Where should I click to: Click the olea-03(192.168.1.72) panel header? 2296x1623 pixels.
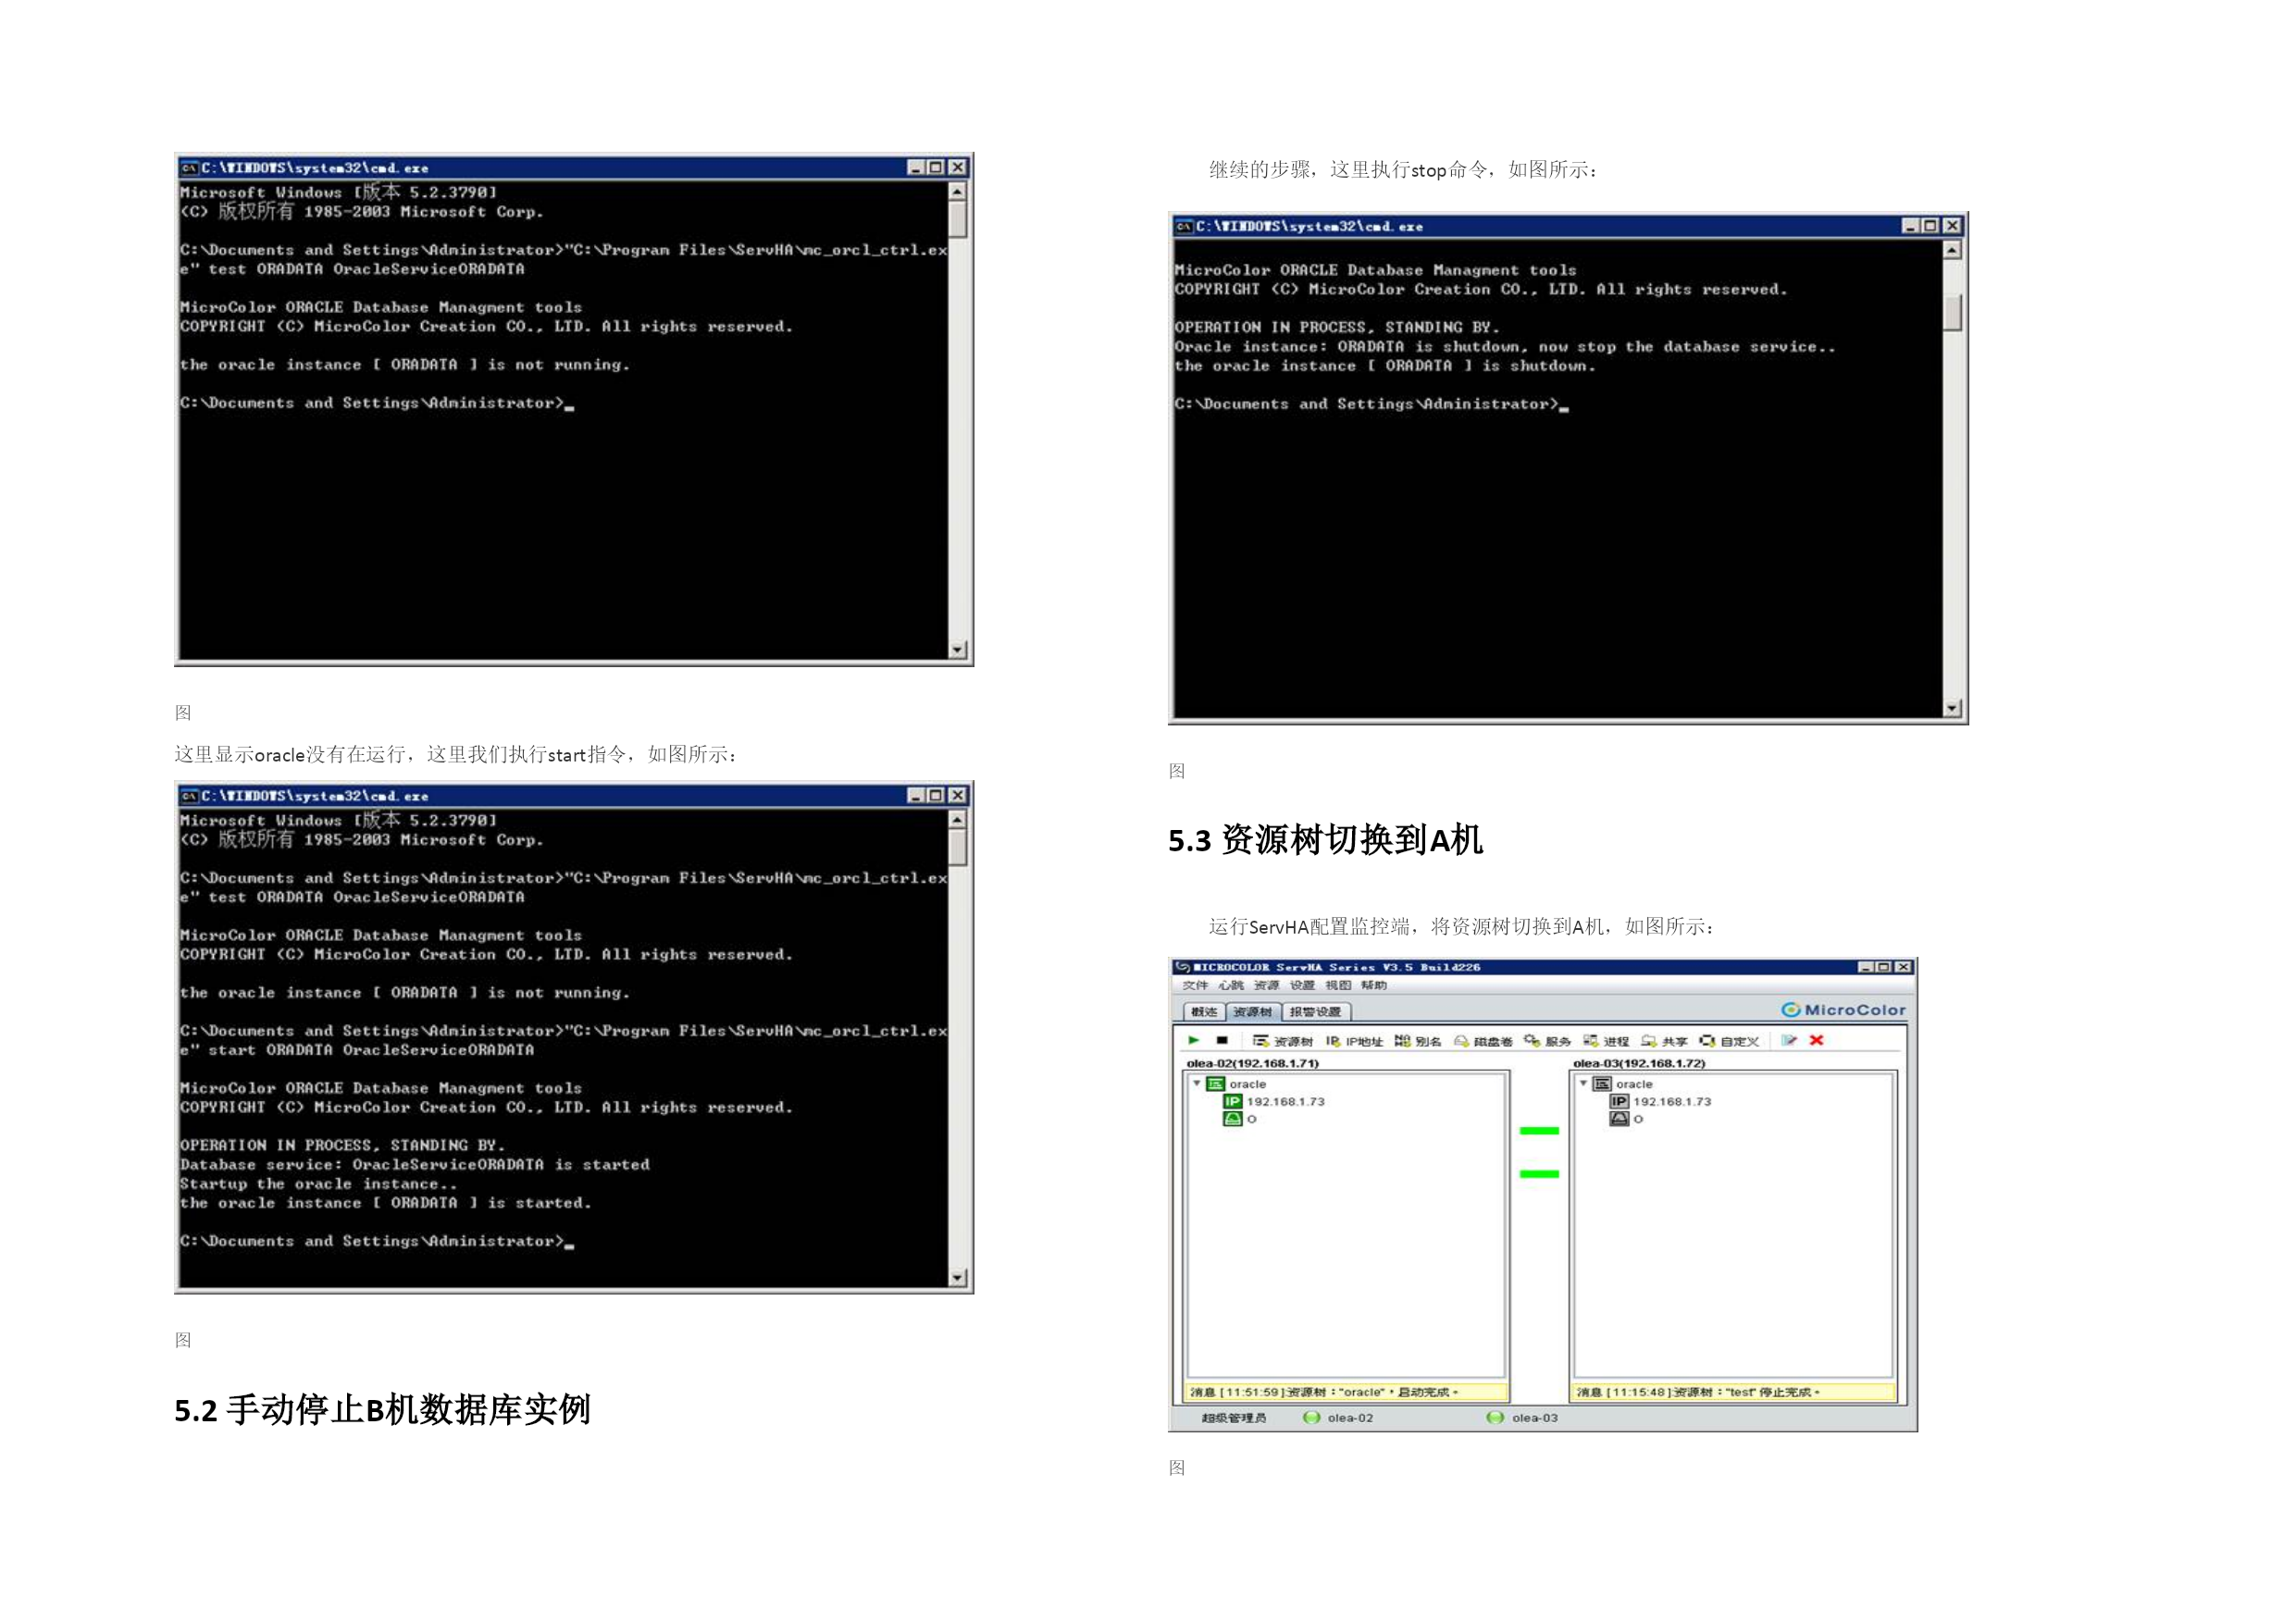[1639, 1063]
